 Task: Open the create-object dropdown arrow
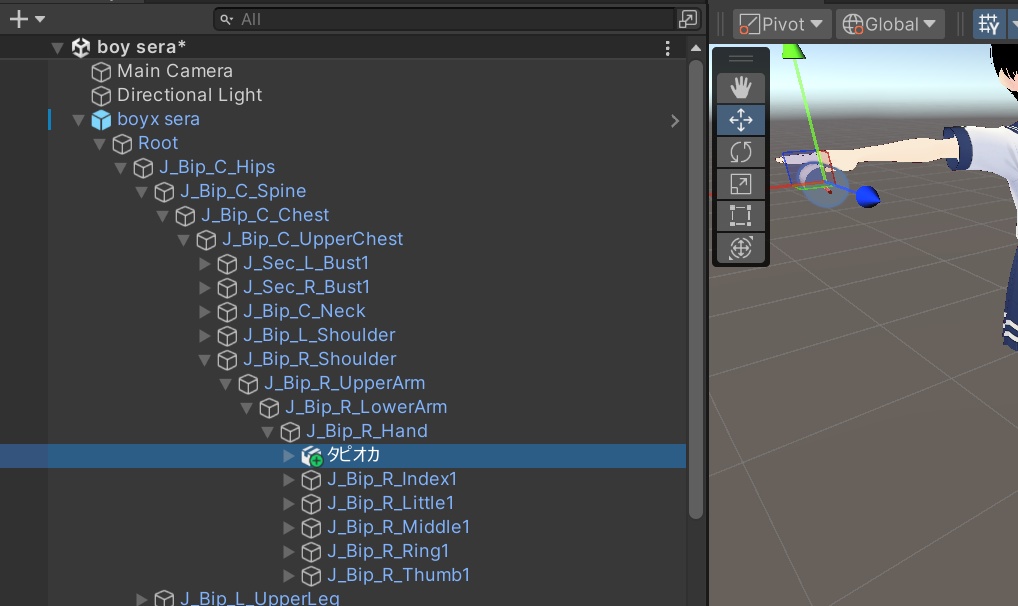pos(40,19)
